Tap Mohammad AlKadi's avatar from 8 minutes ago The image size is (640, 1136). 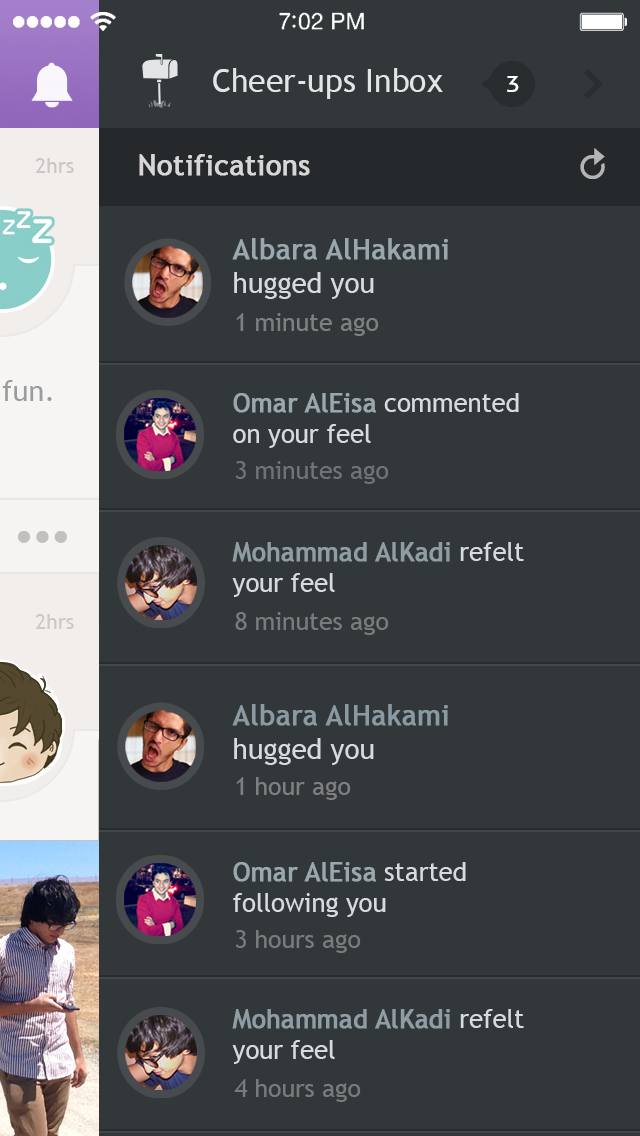pyautogui.click(x=160, y=582)
